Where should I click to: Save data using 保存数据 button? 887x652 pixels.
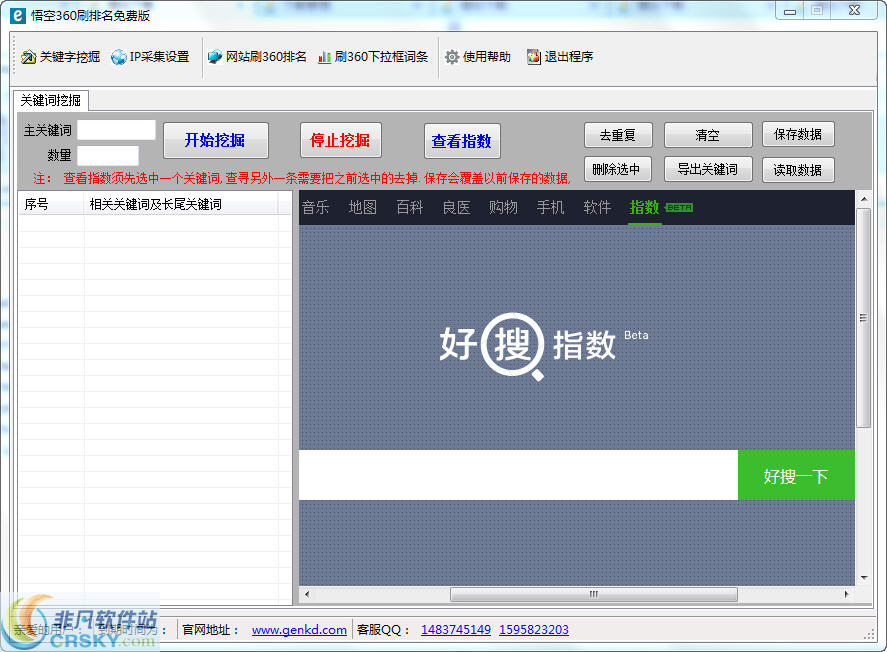point(798,134)
